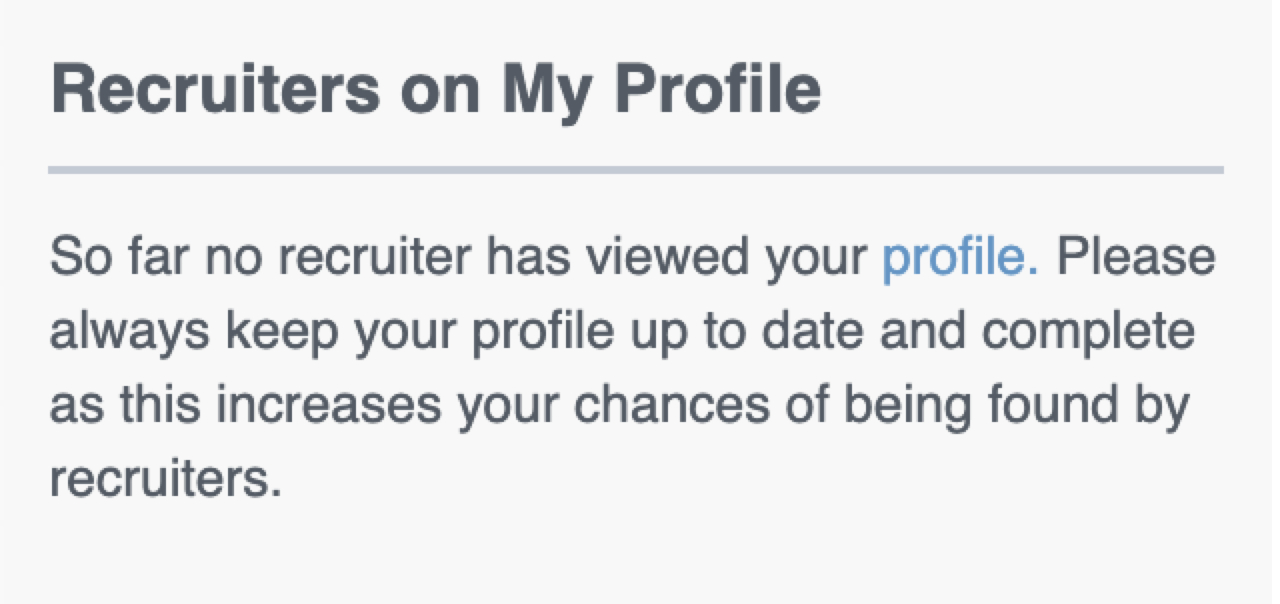1280x604 pixels.
Task: Click the word "keep" in the second line
Action: [x=256, y=332]
